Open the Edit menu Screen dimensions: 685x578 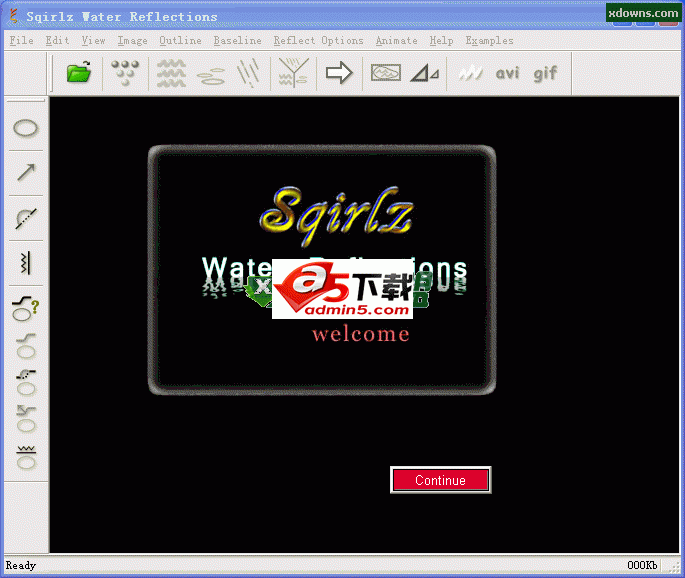pyautogui.click(x=57, y=41)
